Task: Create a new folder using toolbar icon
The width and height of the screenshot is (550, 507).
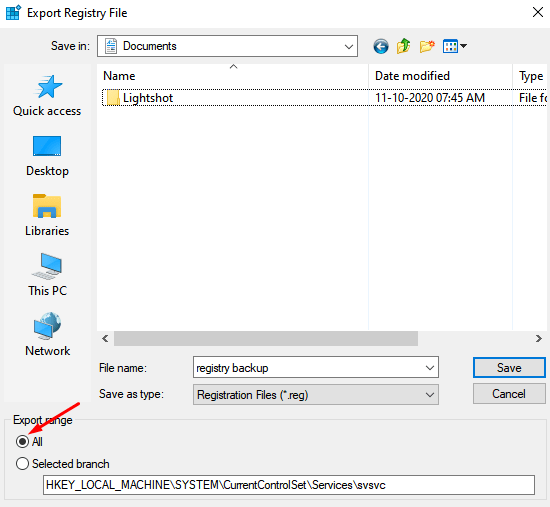Action: [x=427, y=46]
